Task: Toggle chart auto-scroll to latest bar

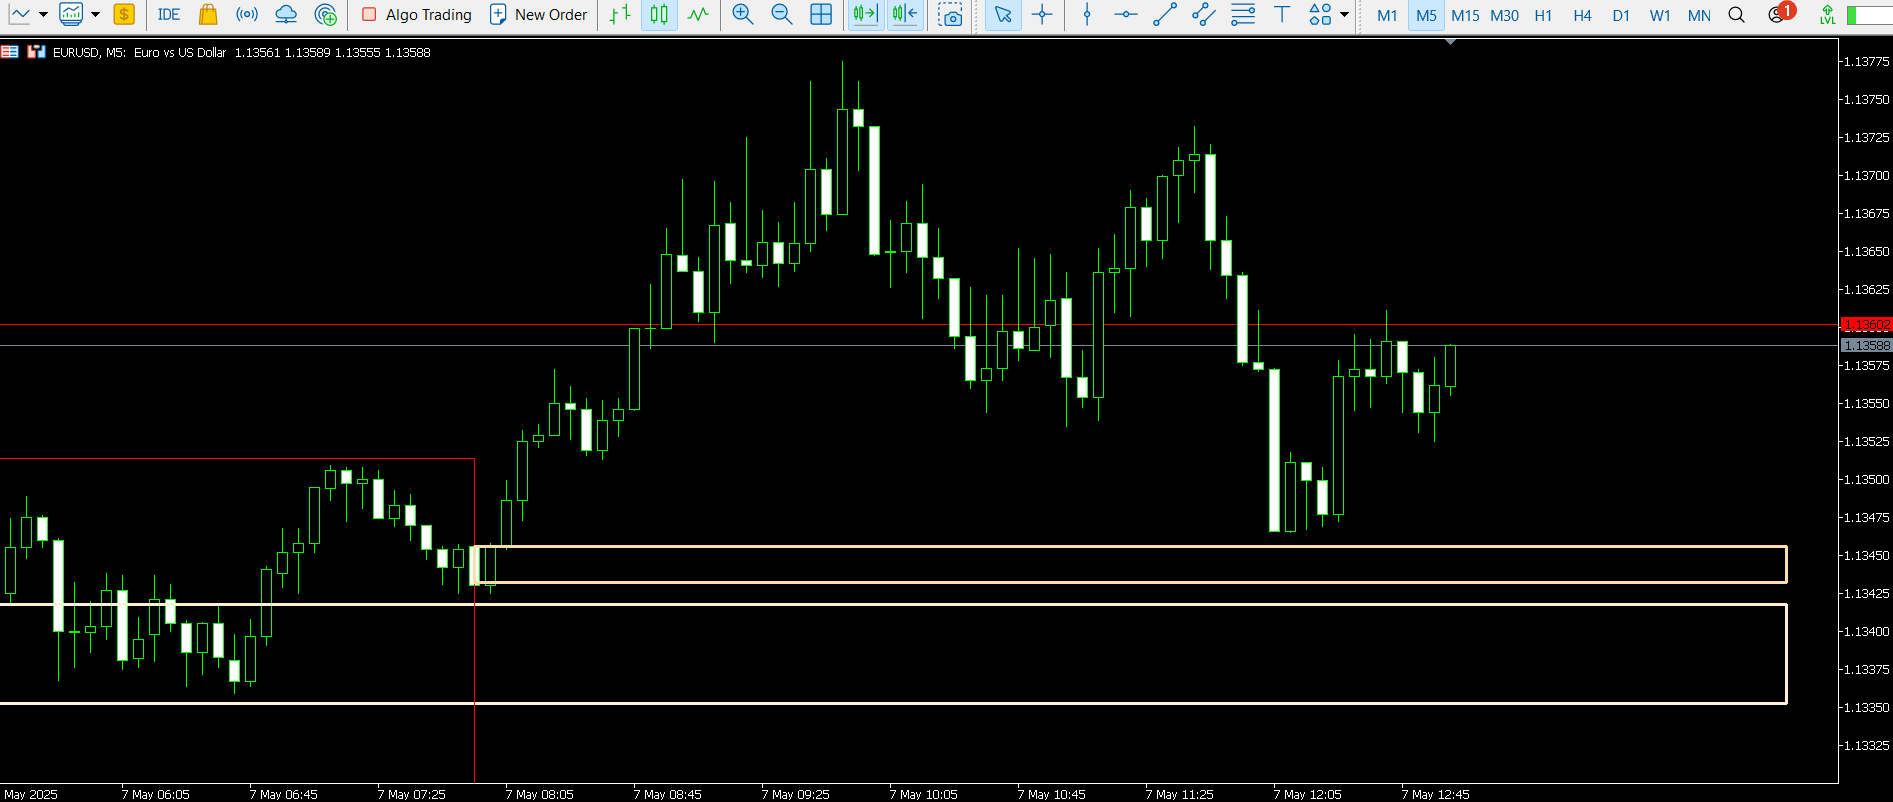Action: (x=865, y=15)
